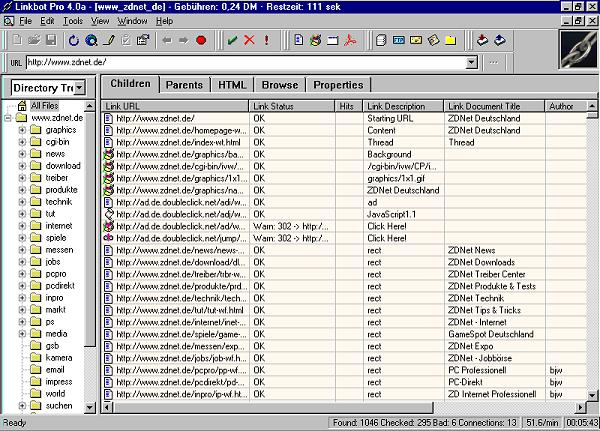This screenshot has height=431, width=600.
Task: Click the globe with magnifier scan icon
Action: coord(91,40)
